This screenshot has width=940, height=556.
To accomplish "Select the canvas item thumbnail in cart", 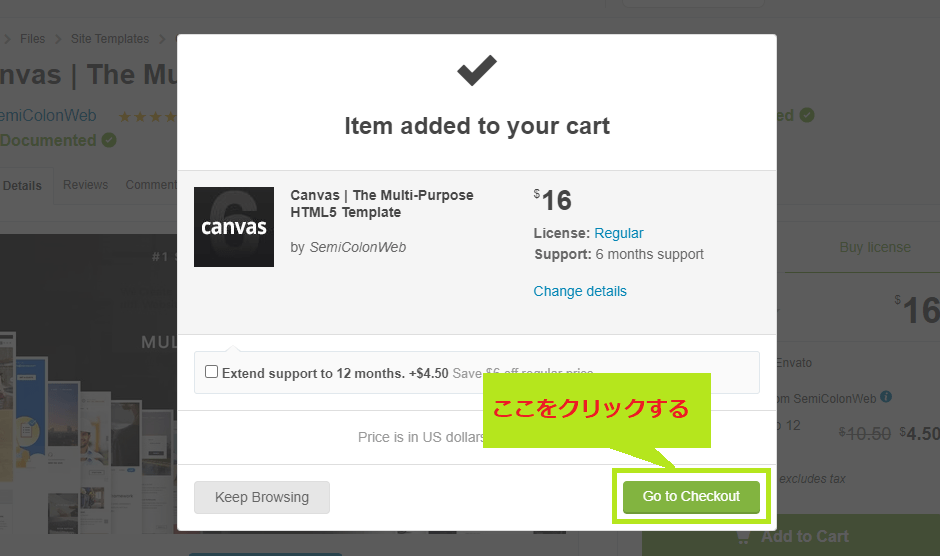I will (234, 227).
